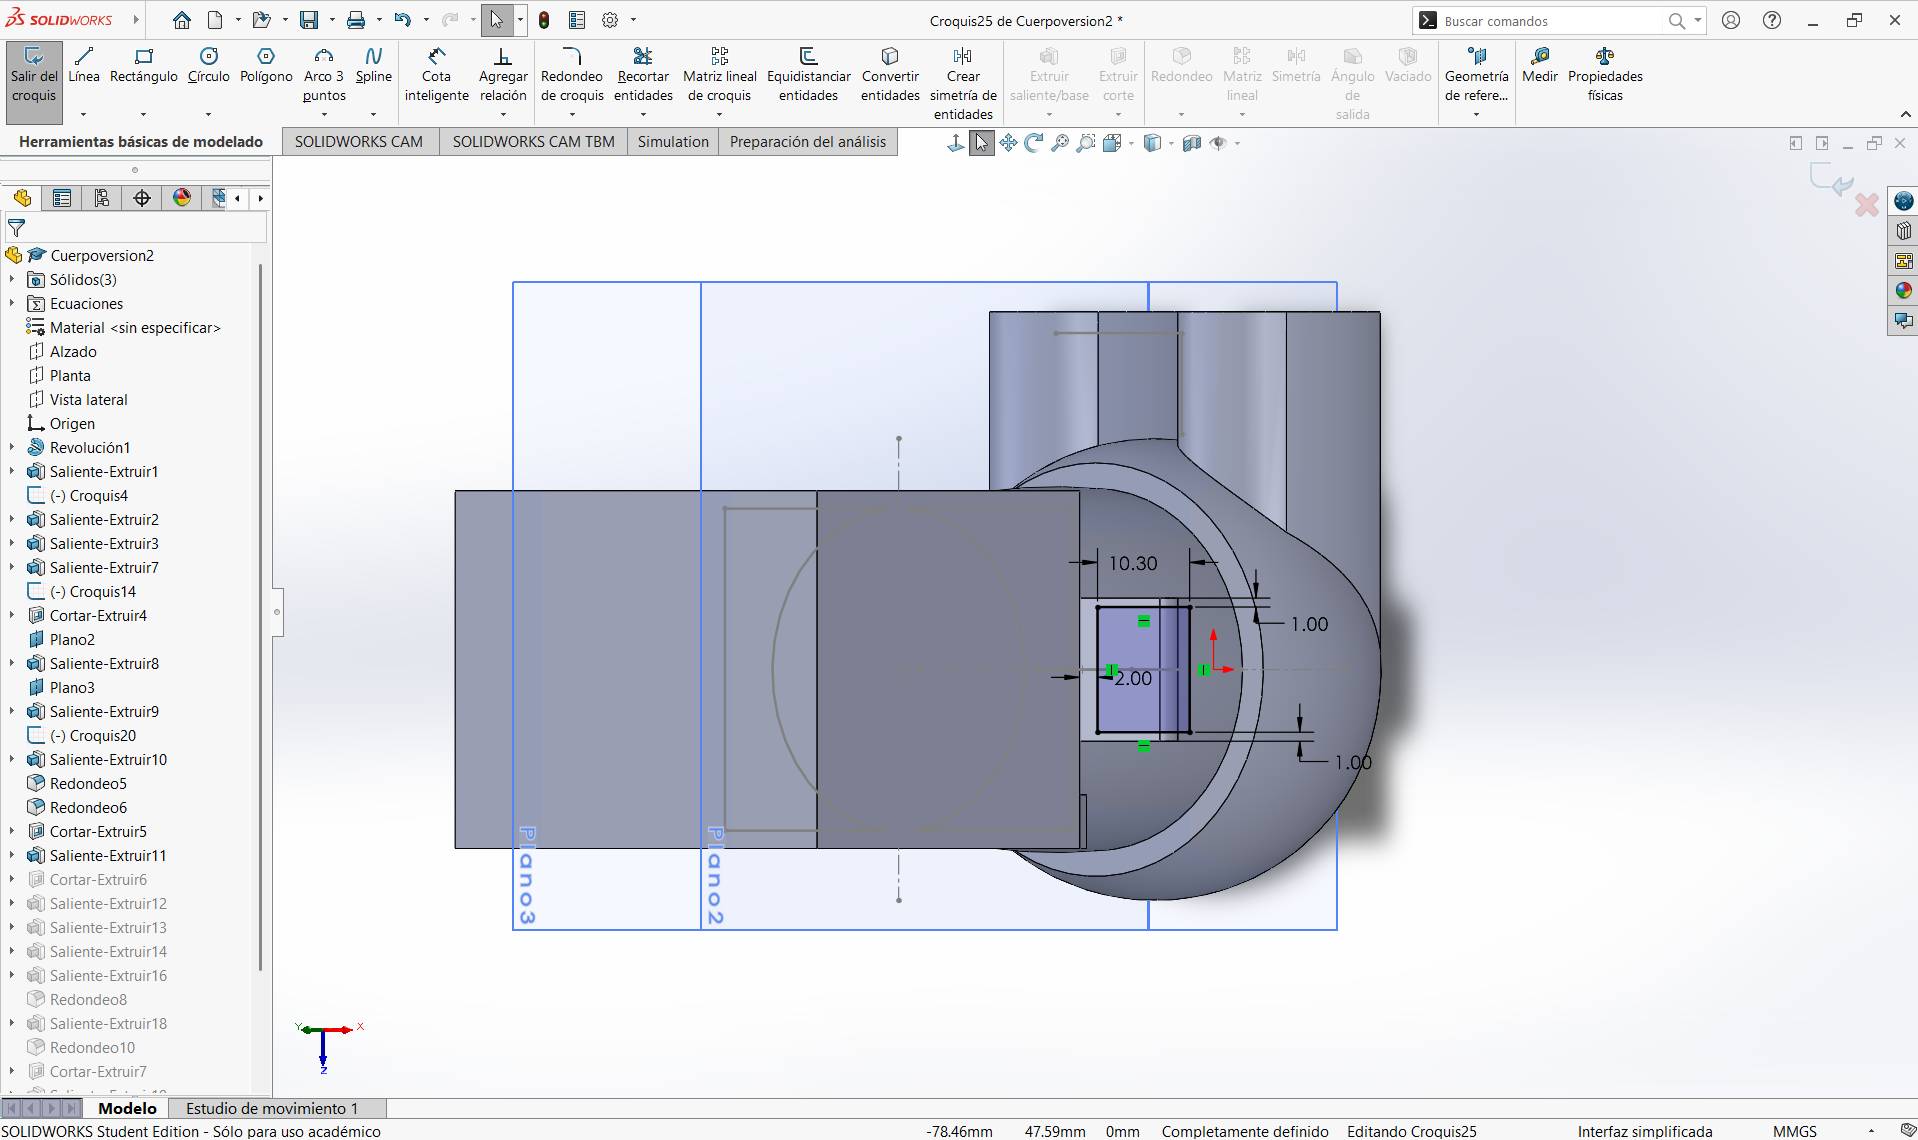
Task: Activate Cota inteligente dimension tool
Action: pyautogui.click(x=436, y=74)
